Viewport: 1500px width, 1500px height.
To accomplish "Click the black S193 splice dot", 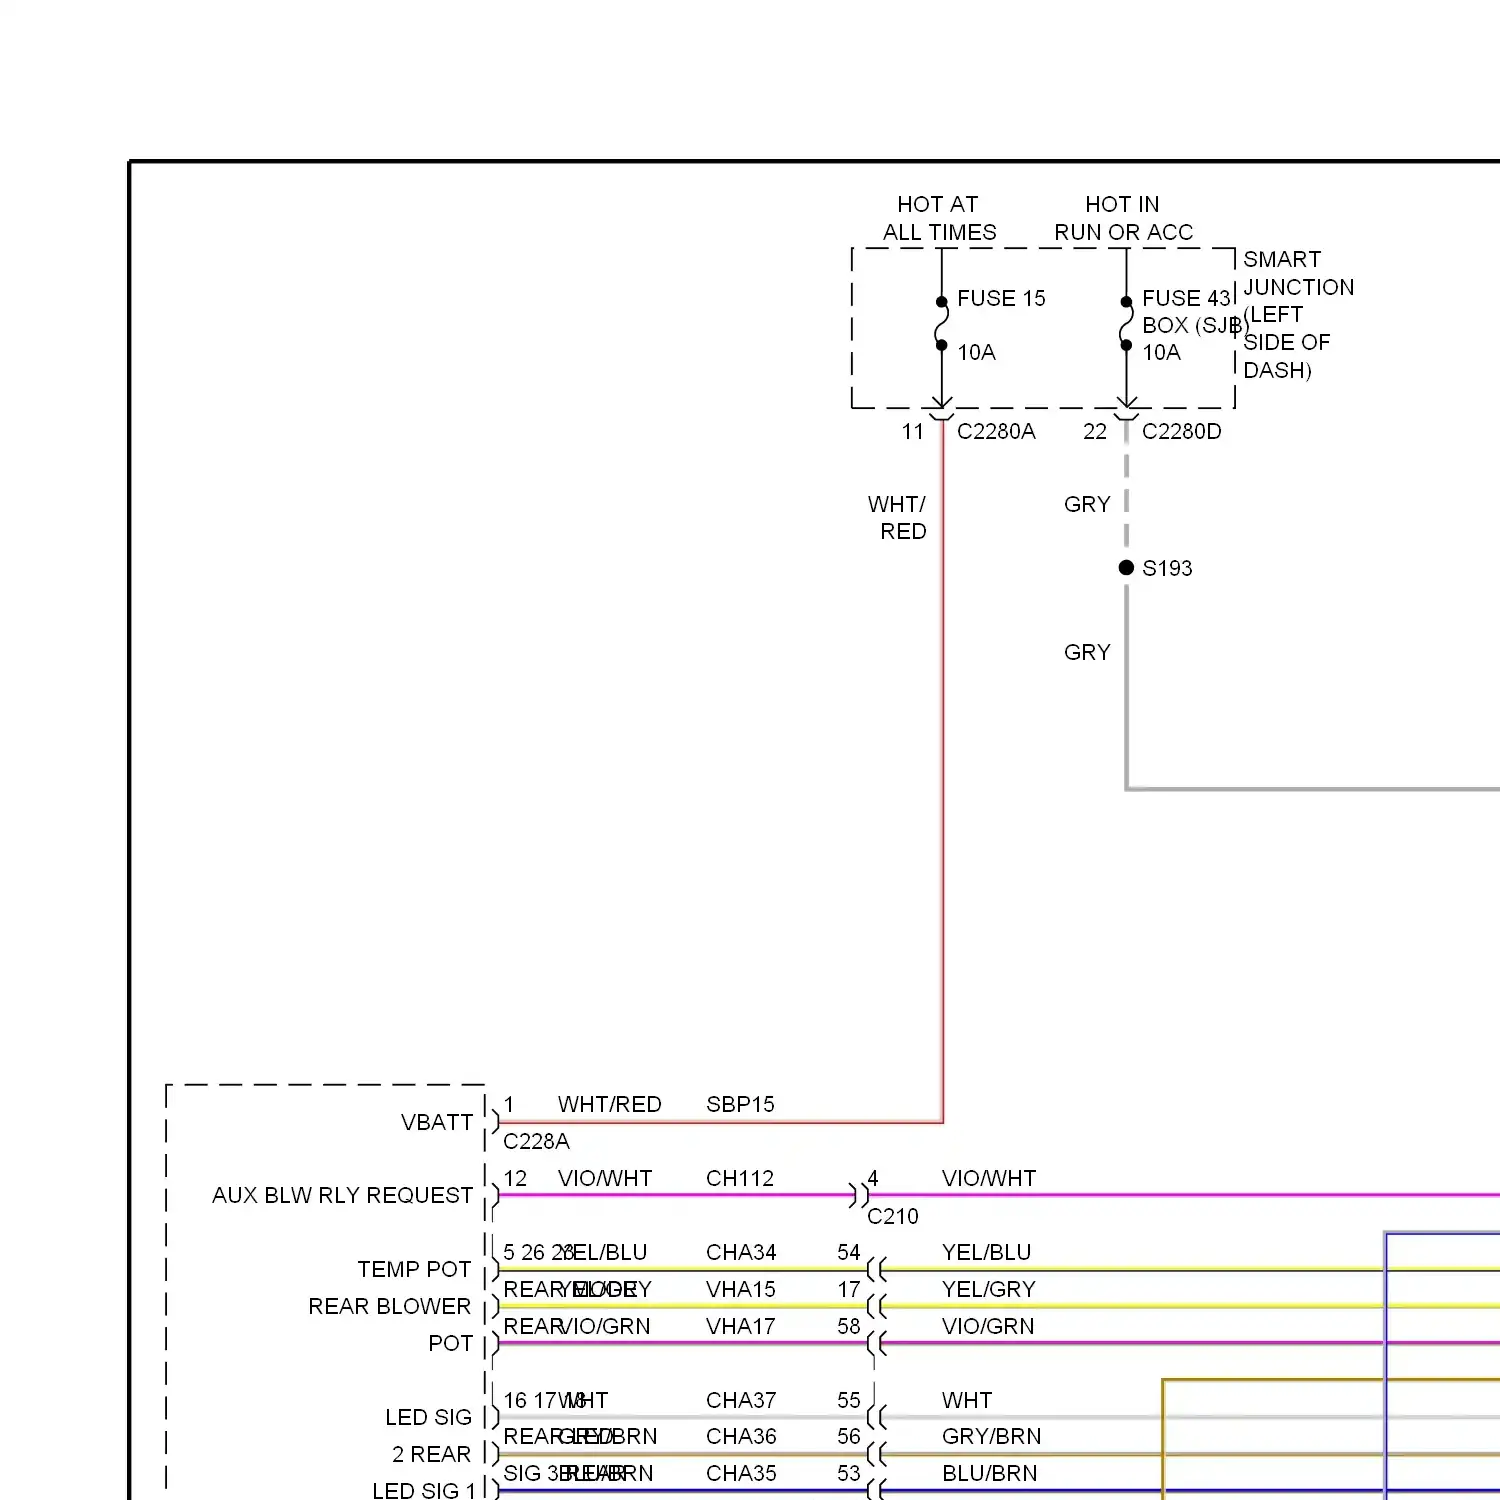I will click(1126, 568).
